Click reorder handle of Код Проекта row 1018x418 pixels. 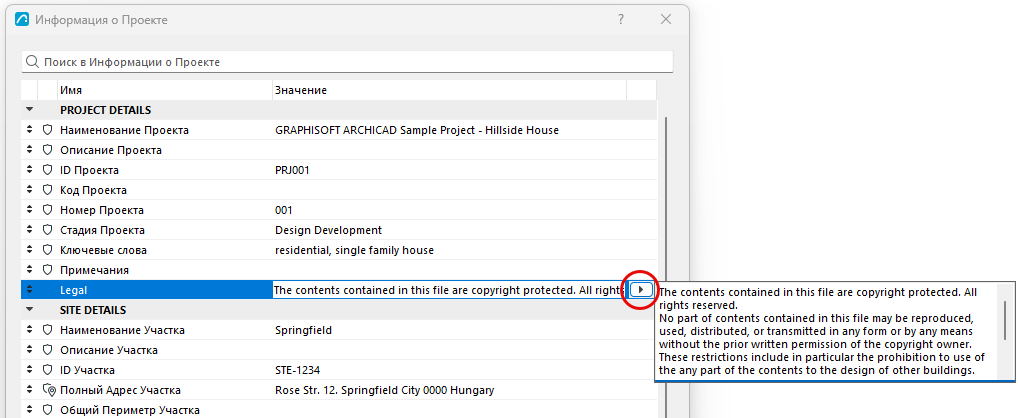click(x=29, y=190)
